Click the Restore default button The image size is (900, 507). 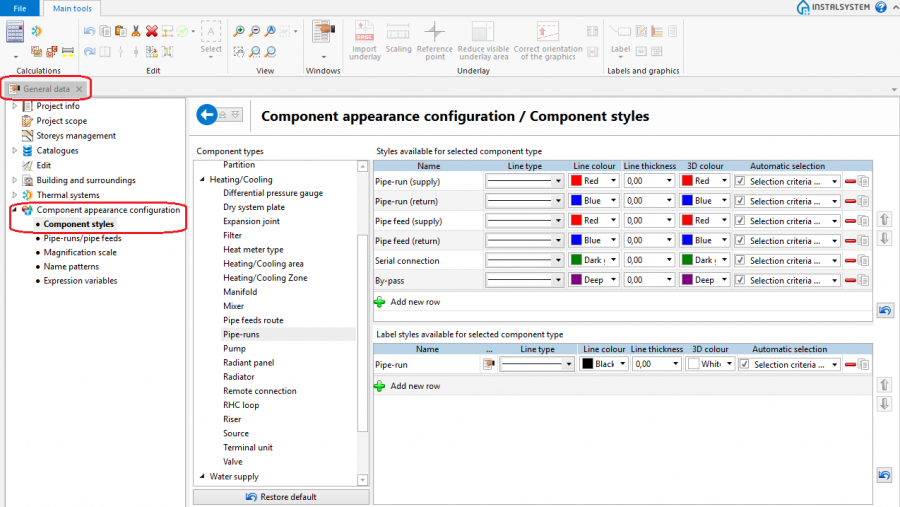(x=281, y=497)
